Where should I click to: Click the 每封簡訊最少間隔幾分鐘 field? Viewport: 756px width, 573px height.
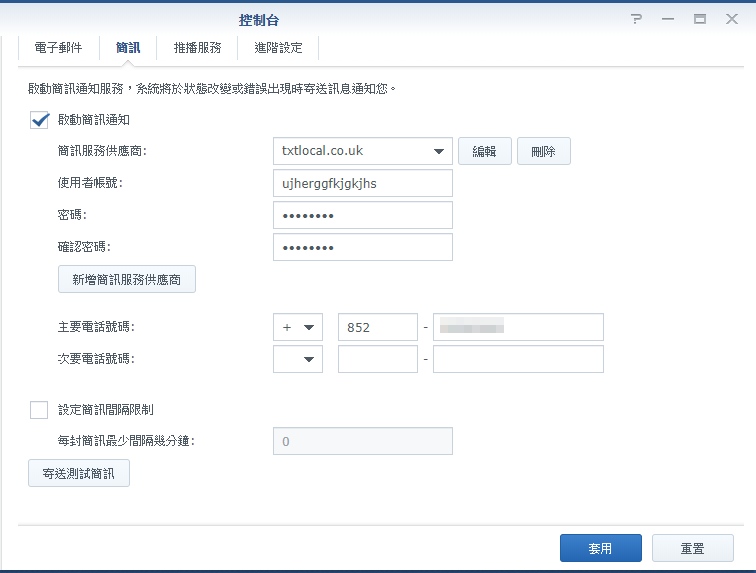pos(363,441)
